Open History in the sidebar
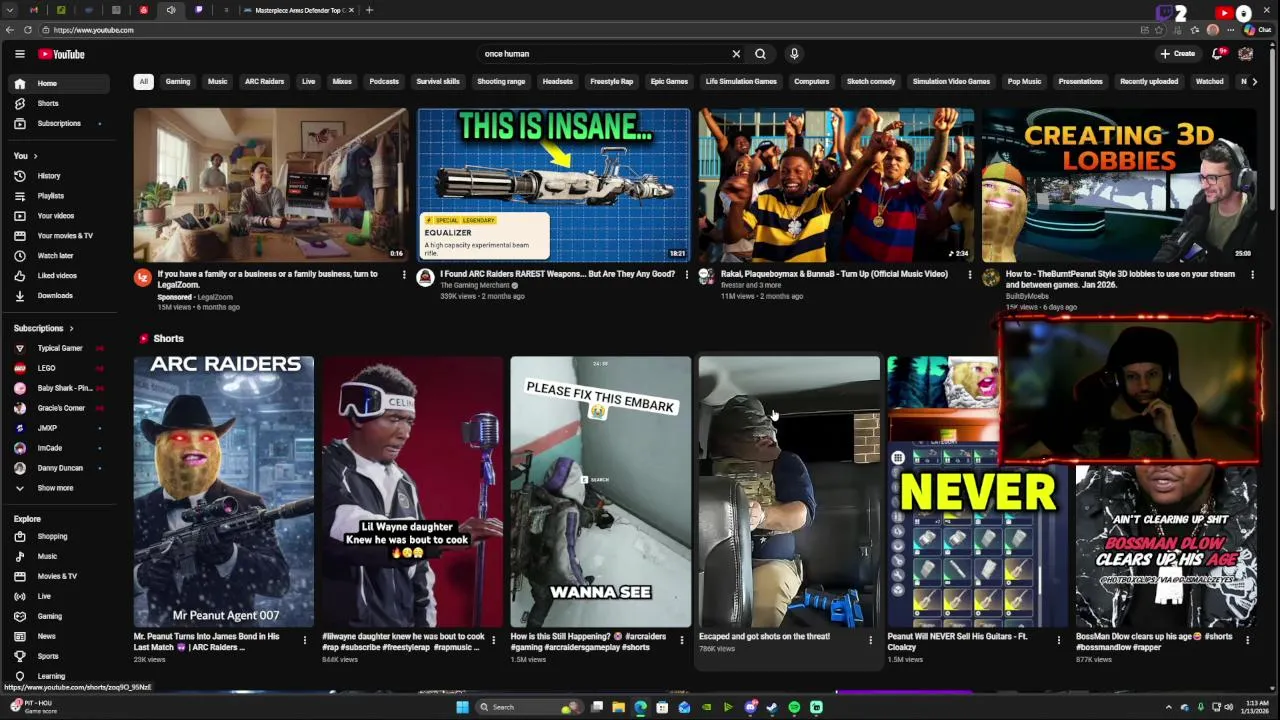1280x720 pixels. [60, 176]
